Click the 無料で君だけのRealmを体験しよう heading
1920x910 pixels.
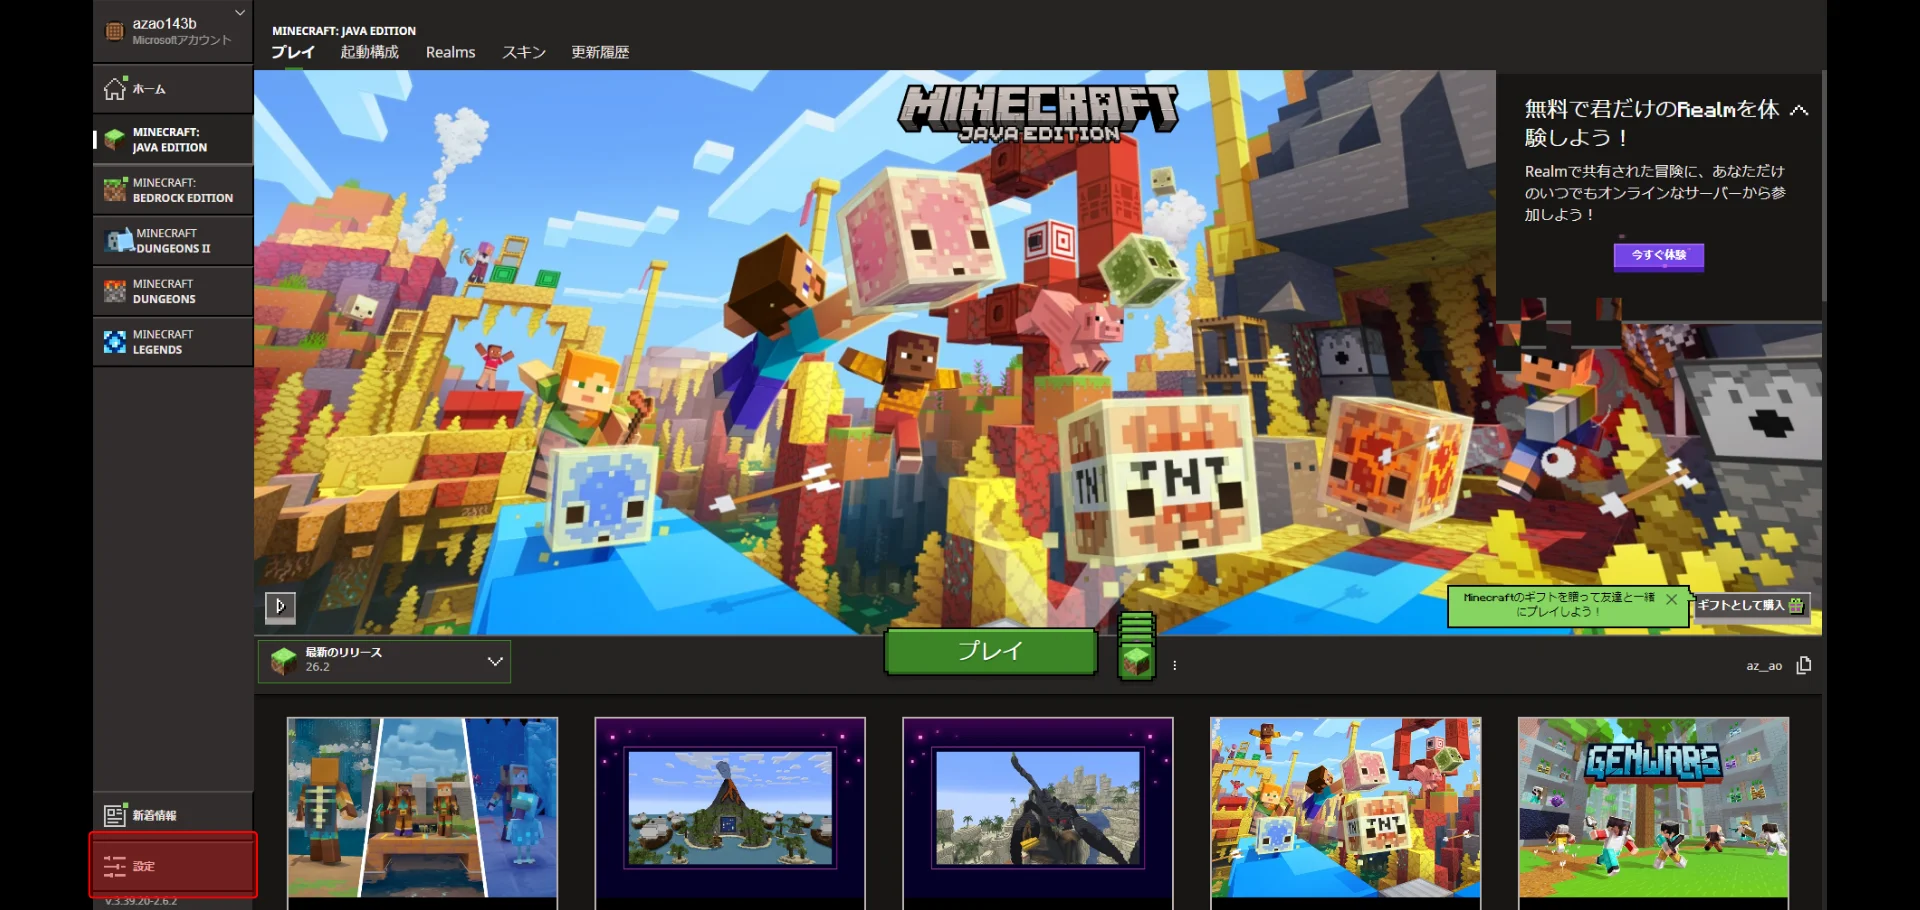pyautogui.click(x=1652, y=123)
